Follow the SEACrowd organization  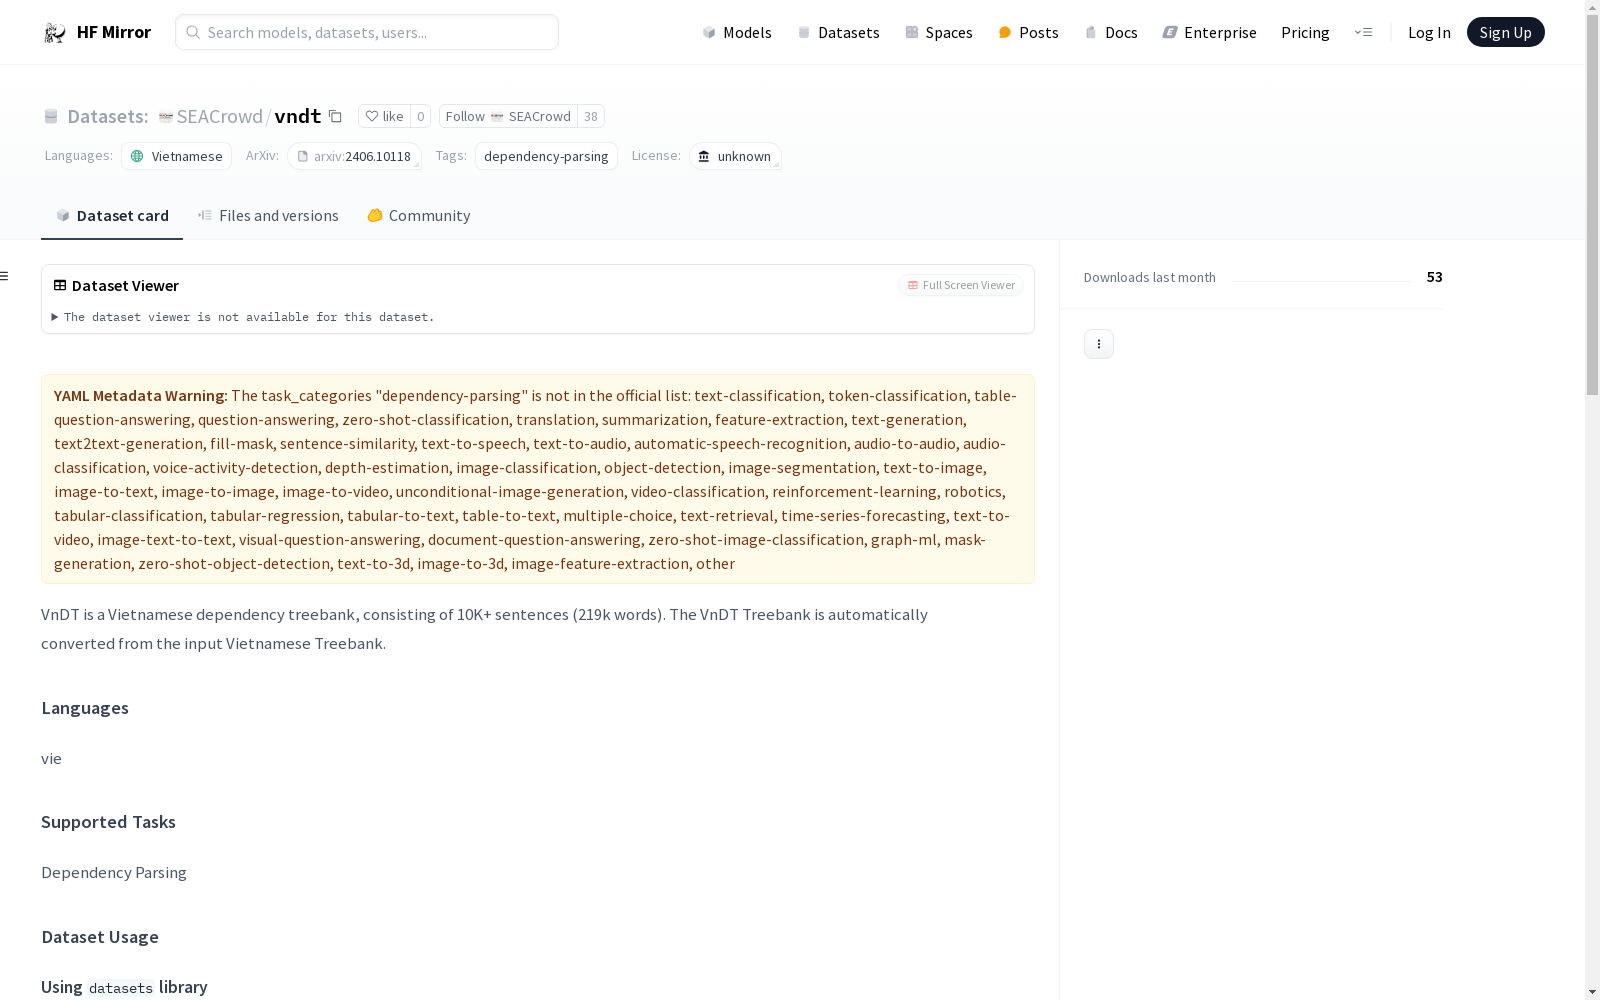[508, 116]
